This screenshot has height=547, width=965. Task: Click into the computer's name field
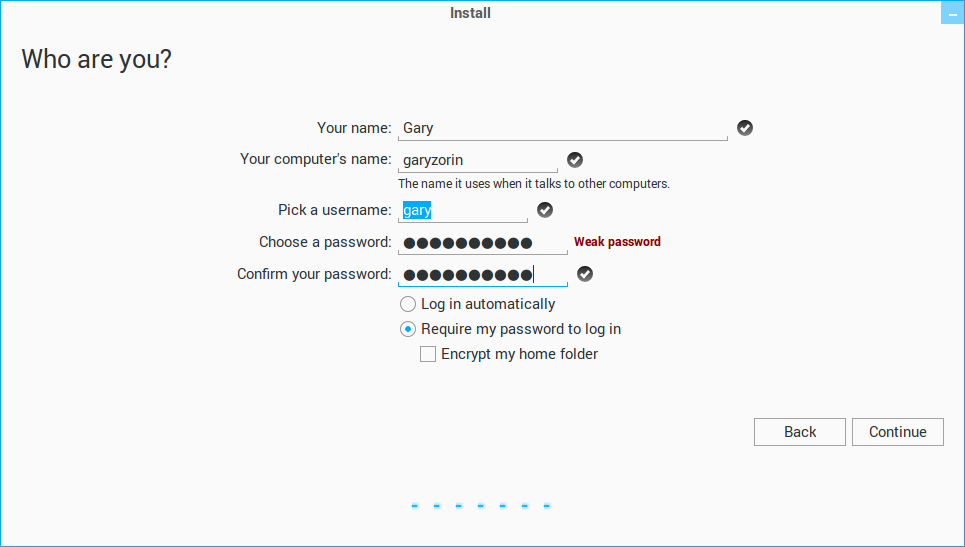point(478,160)
